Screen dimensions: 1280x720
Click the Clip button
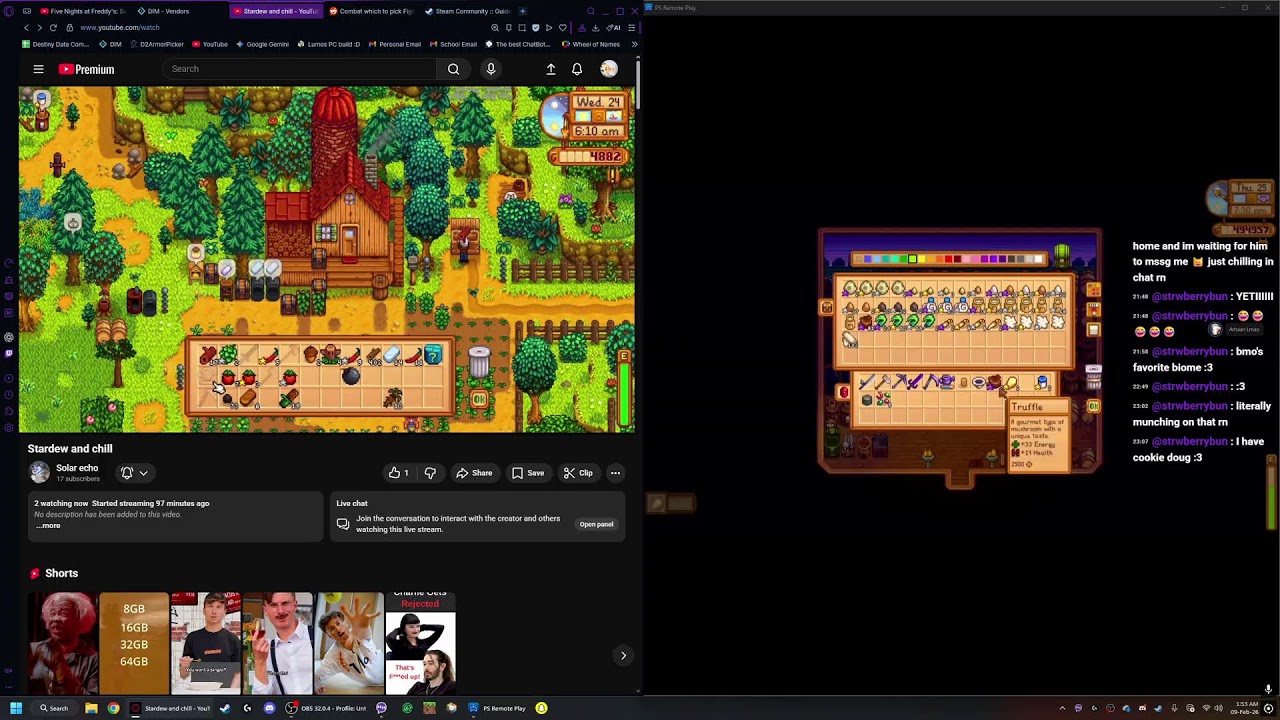click(x=578, y=473)
